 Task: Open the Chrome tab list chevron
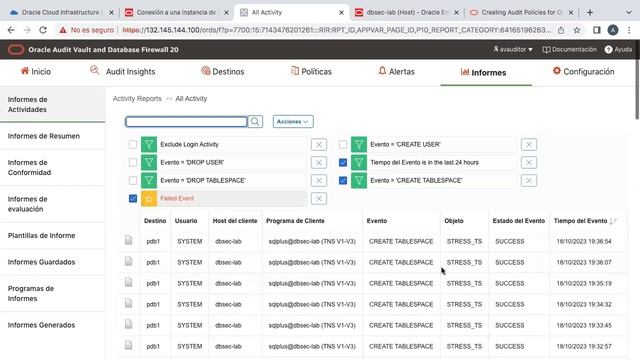629,13
